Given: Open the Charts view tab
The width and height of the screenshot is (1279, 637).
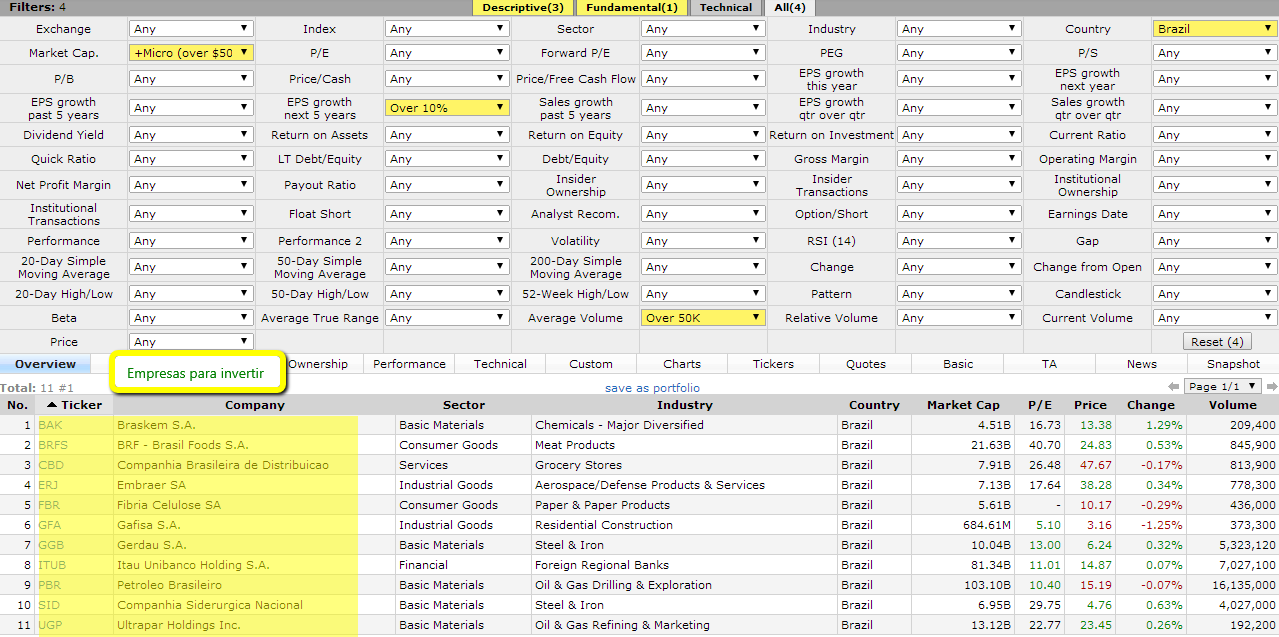Looking at the screenshot, I should [682, 364].
